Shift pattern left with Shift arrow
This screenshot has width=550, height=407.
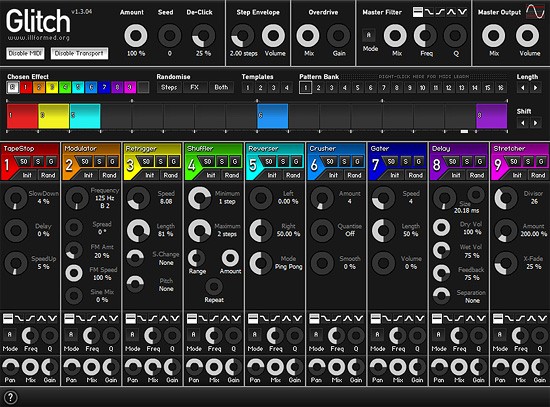523,123
